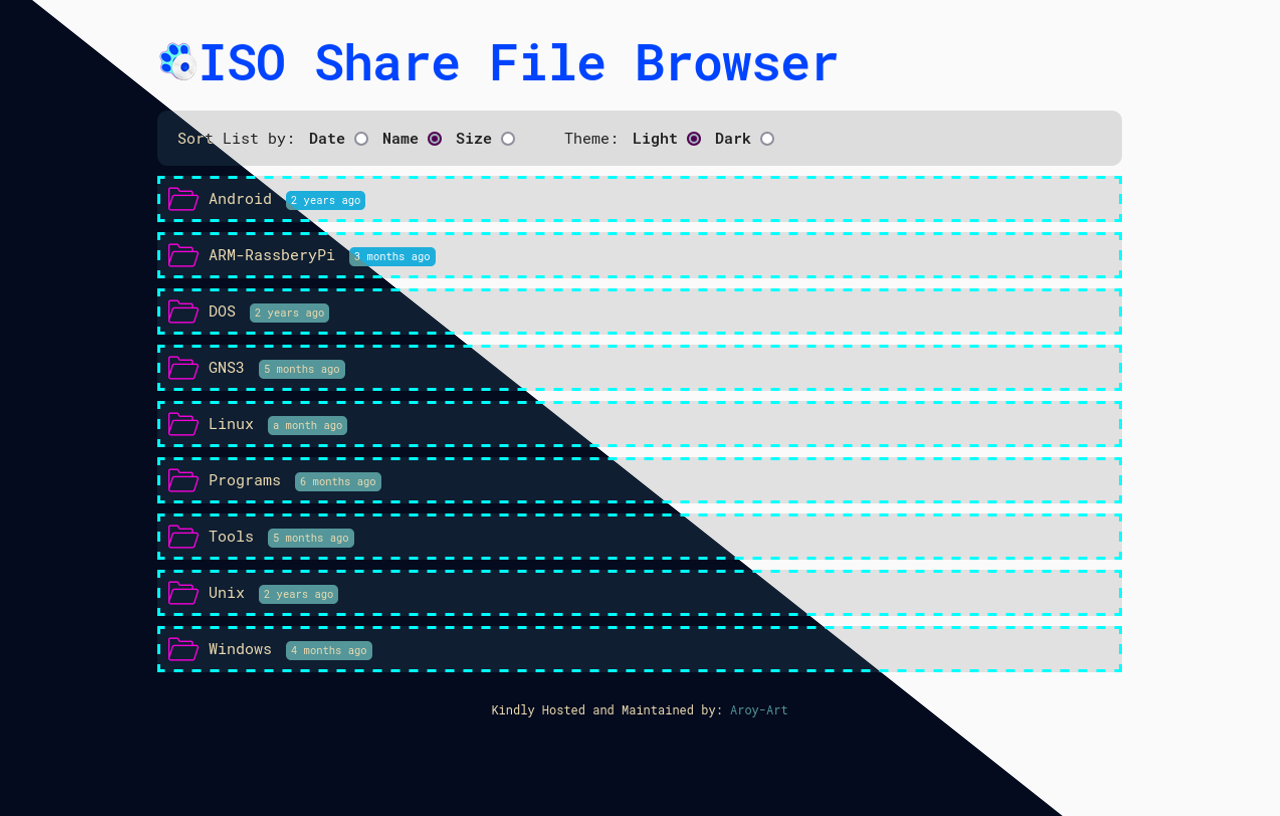This screenshot has height=816, width=1280.
Task: Click the Programs folder icon
Action: pyautogui.click(x=183, y=480)
